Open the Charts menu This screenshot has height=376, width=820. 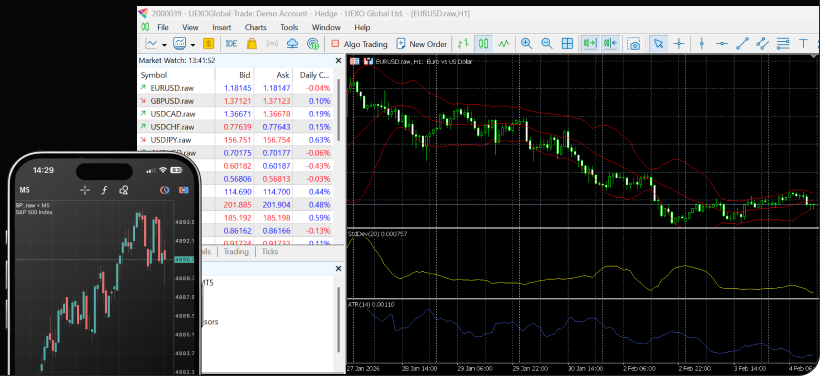coord(256,27)
